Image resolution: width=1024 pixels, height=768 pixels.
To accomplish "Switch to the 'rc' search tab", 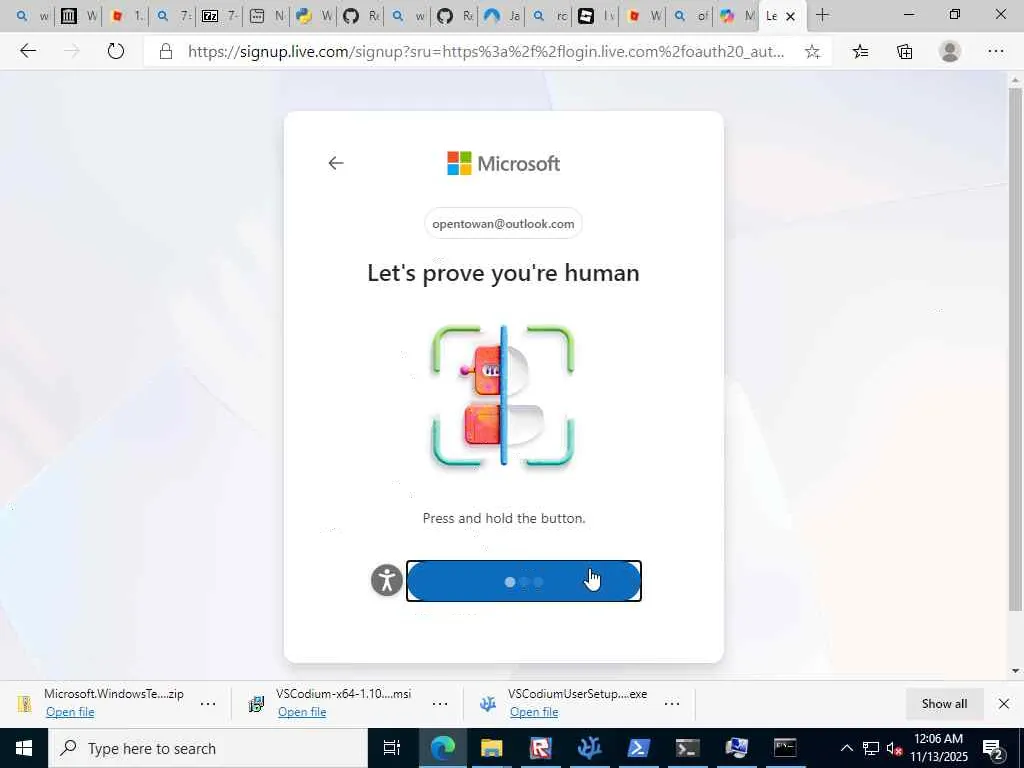I will click(x=548, y=16).
